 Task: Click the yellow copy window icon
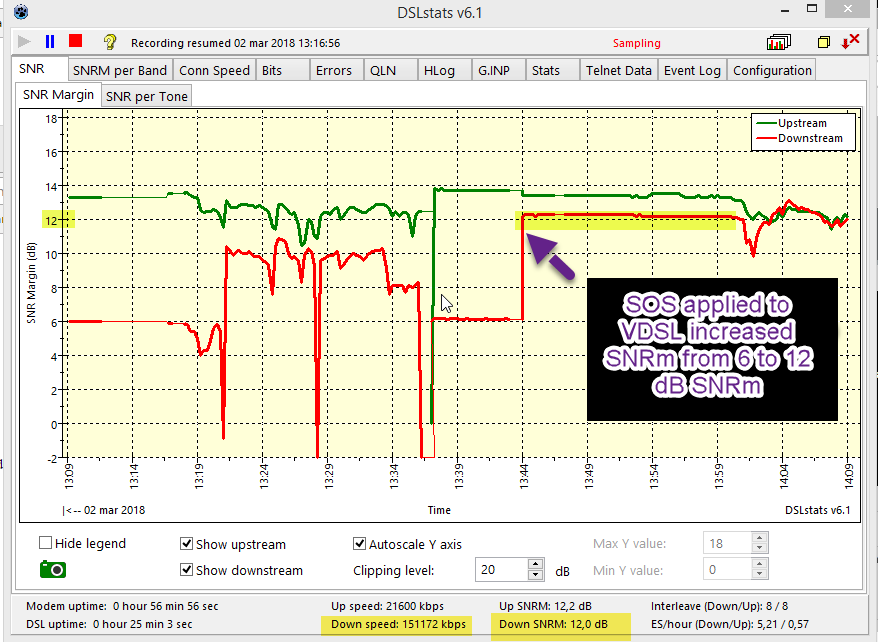[x=824, y=42]
